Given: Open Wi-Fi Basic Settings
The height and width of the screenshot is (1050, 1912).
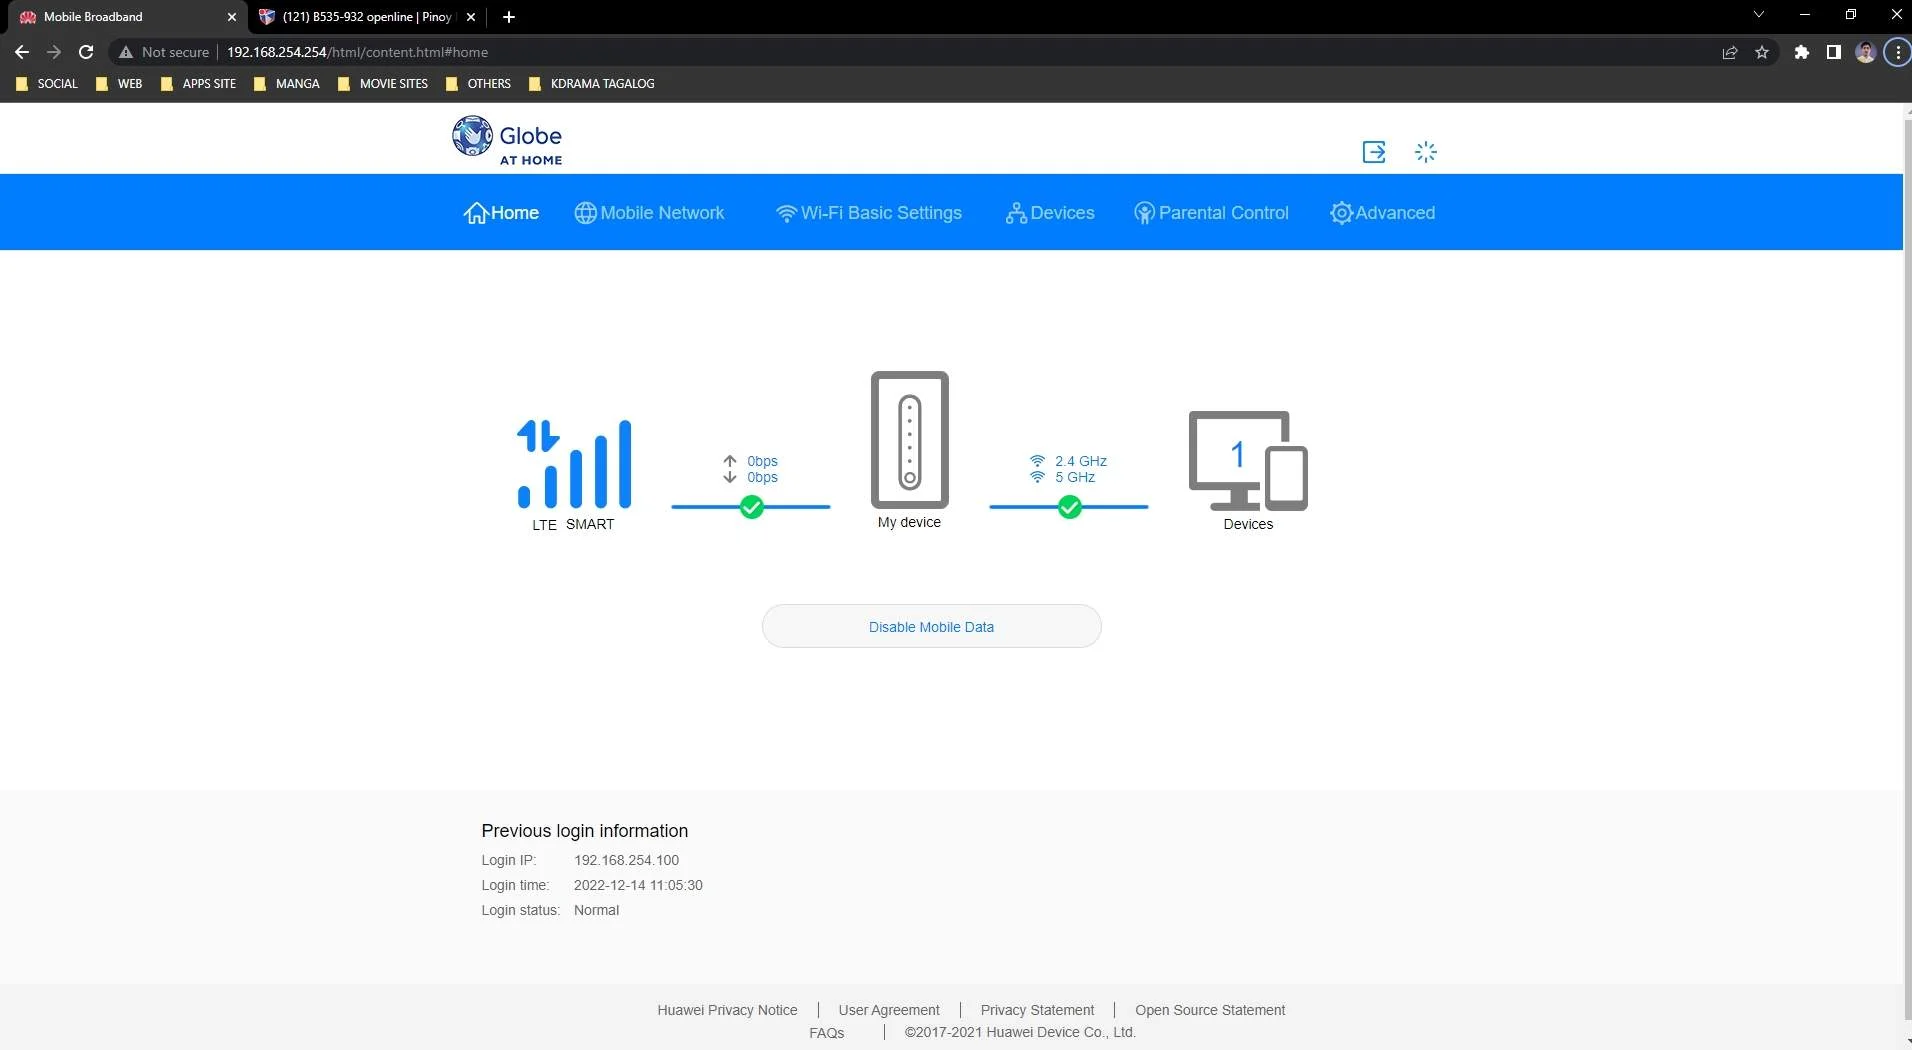Looking at the screenshot, I should point(869,213).
